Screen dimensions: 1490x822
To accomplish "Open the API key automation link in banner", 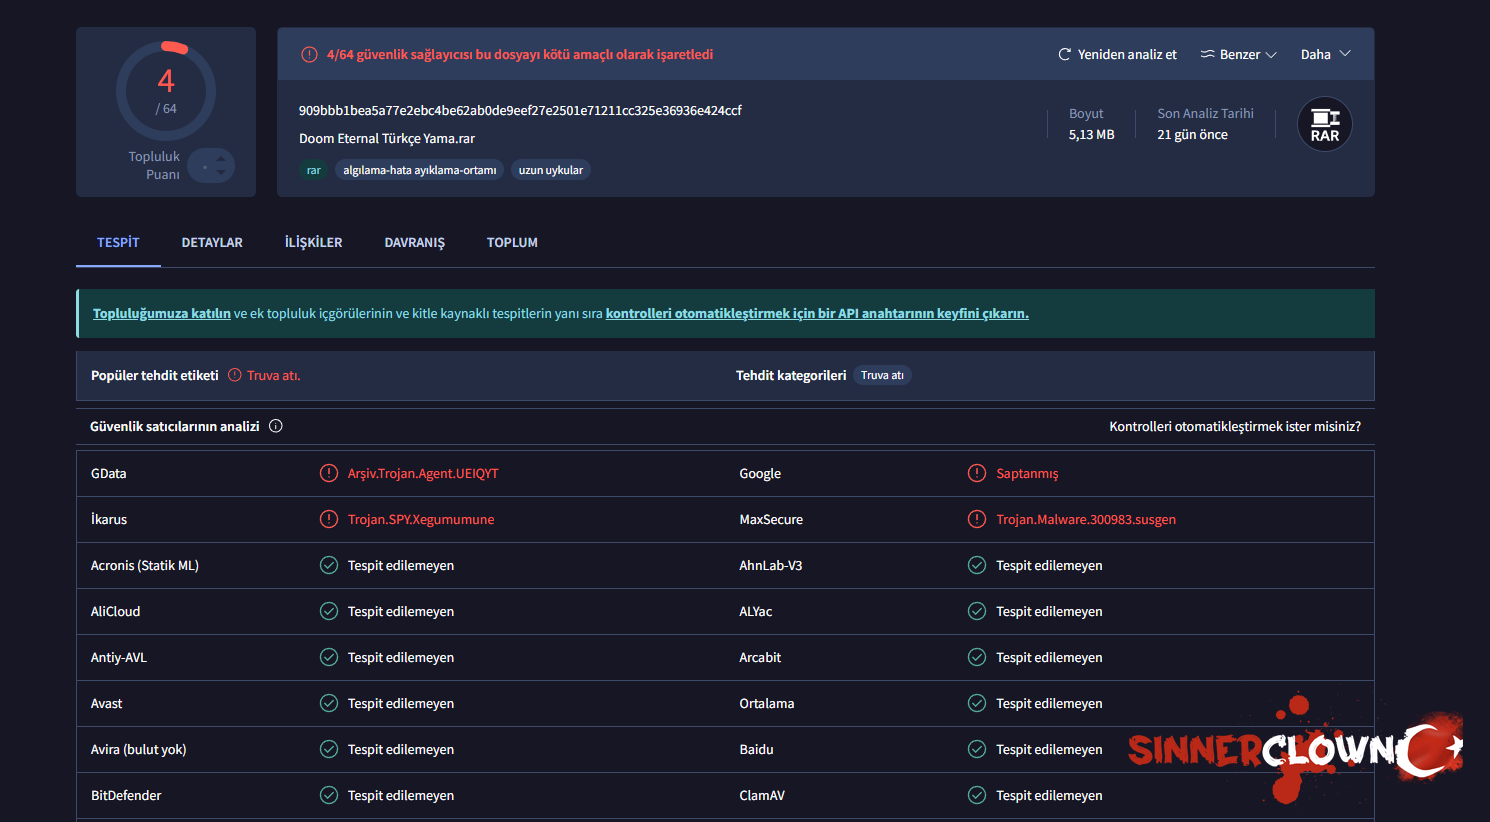I will (816, 313).
